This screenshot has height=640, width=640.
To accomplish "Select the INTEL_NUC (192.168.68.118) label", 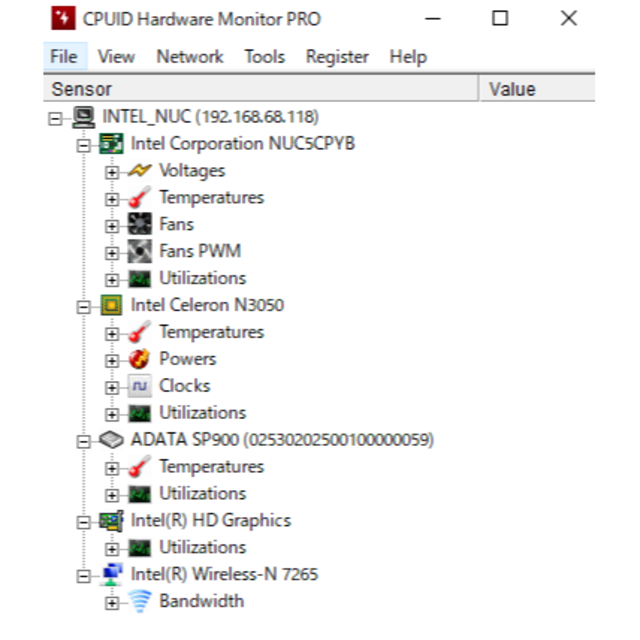I will pos(211,117).
